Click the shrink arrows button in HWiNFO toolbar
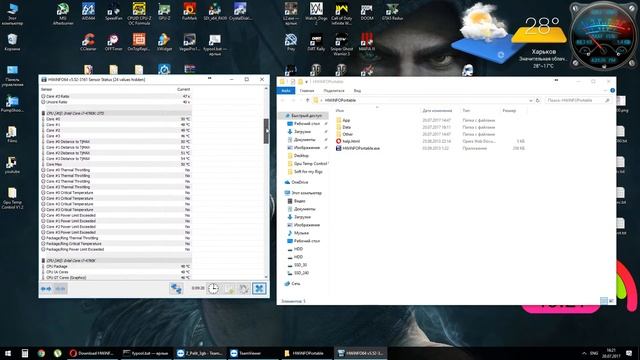 (60, 289)
